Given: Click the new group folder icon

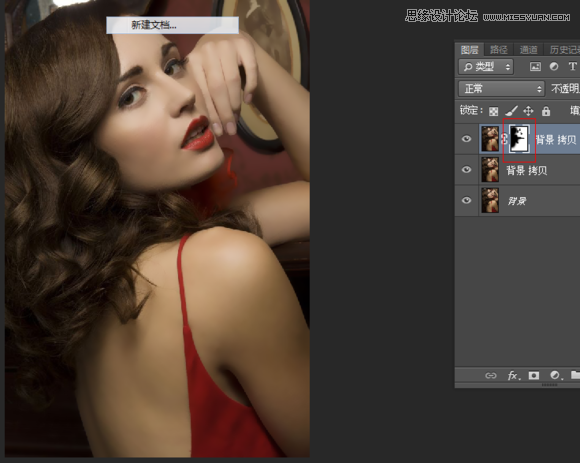Looking at the screenshot, I should coord(575,375).
